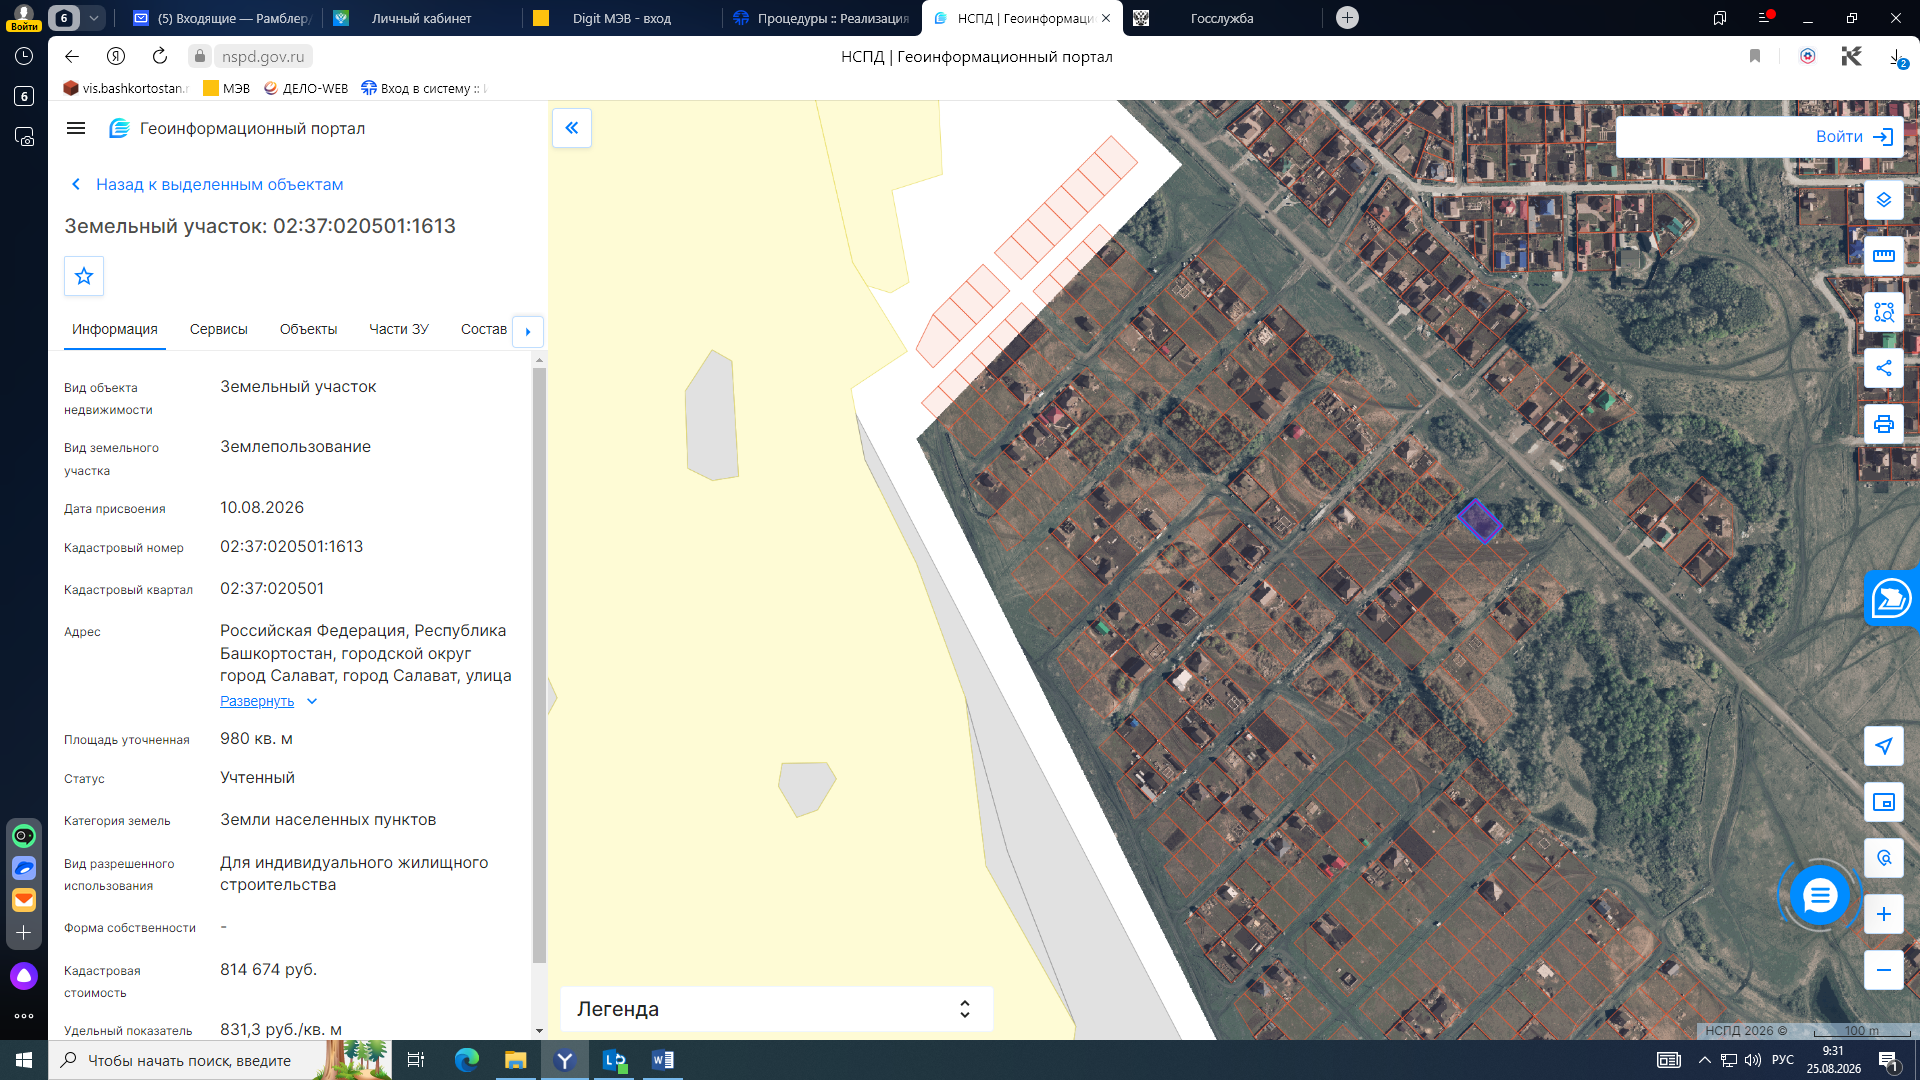Expand the Легенда panel

(x=776, y=1009)
